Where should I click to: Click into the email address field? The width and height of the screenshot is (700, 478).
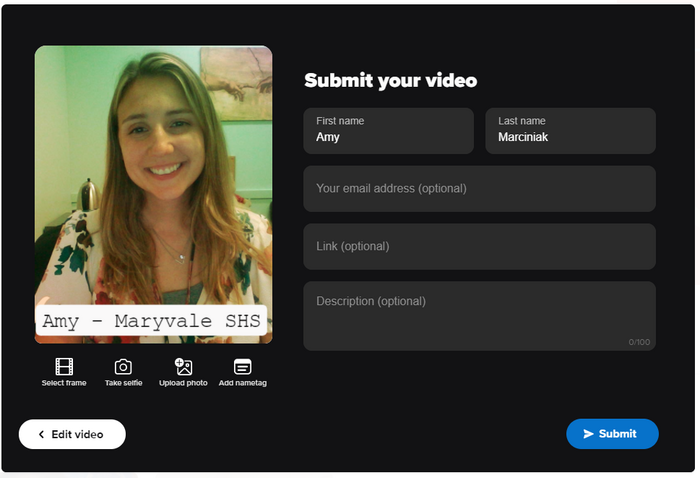(x=479, y=189)
